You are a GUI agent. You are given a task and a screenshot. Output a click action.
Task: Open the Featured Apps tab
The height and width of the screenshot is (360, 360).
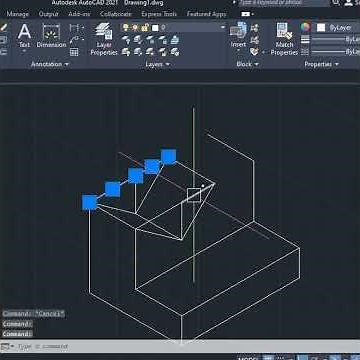[206, 14]
